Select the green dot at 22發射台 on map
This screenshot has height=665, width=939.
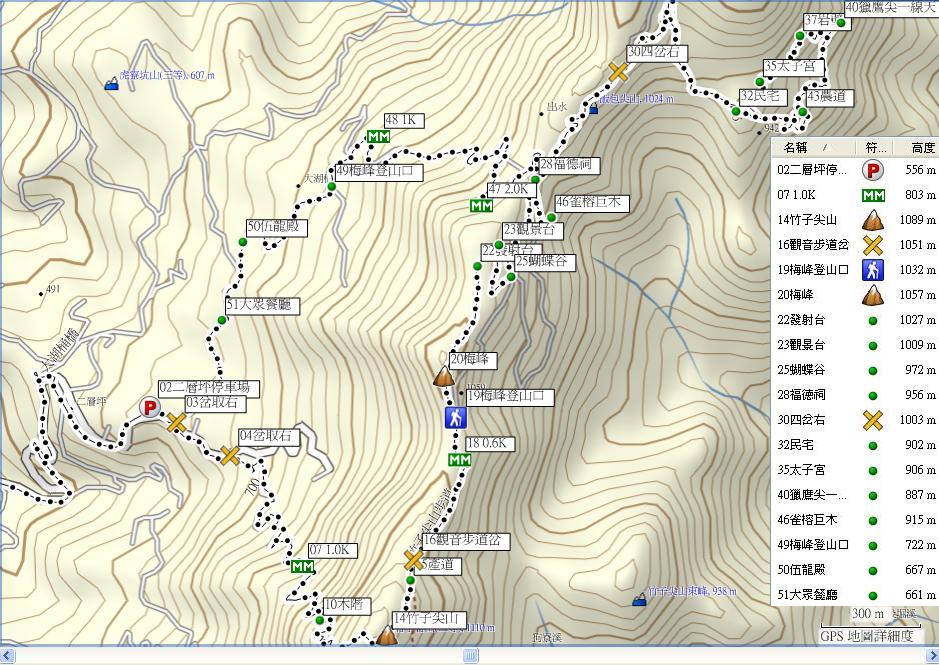477,266
